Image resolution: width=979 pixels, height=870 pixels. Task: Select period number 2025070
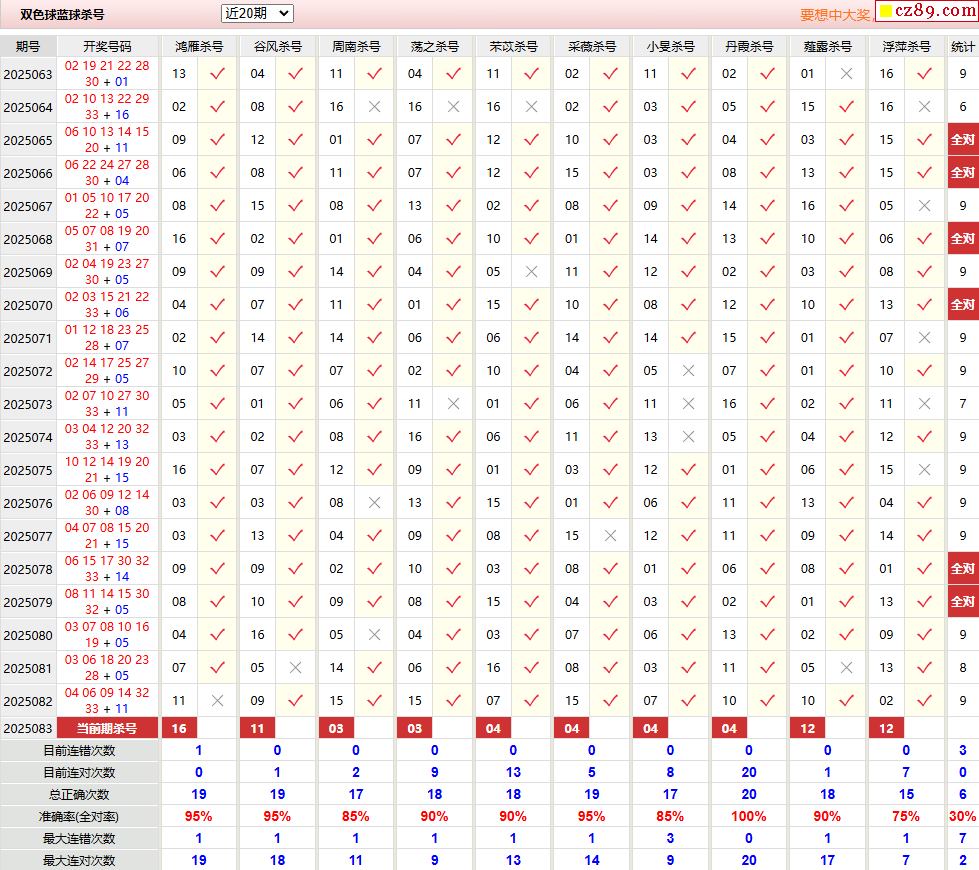coord(28,305)
